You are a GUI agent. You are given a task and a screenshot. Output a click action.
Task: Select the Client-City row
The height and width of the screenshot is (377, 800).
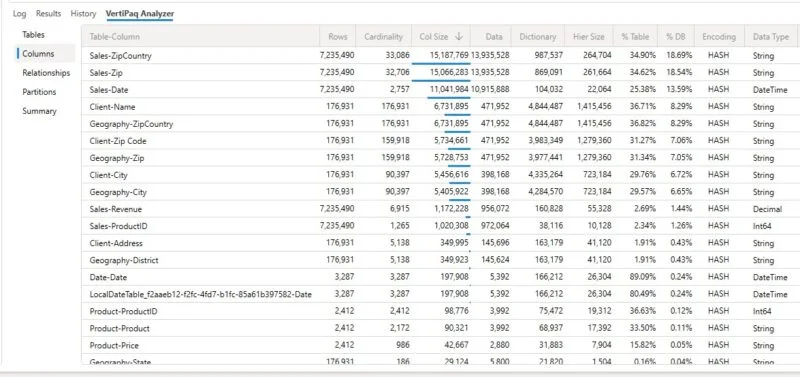click(440, 175)
